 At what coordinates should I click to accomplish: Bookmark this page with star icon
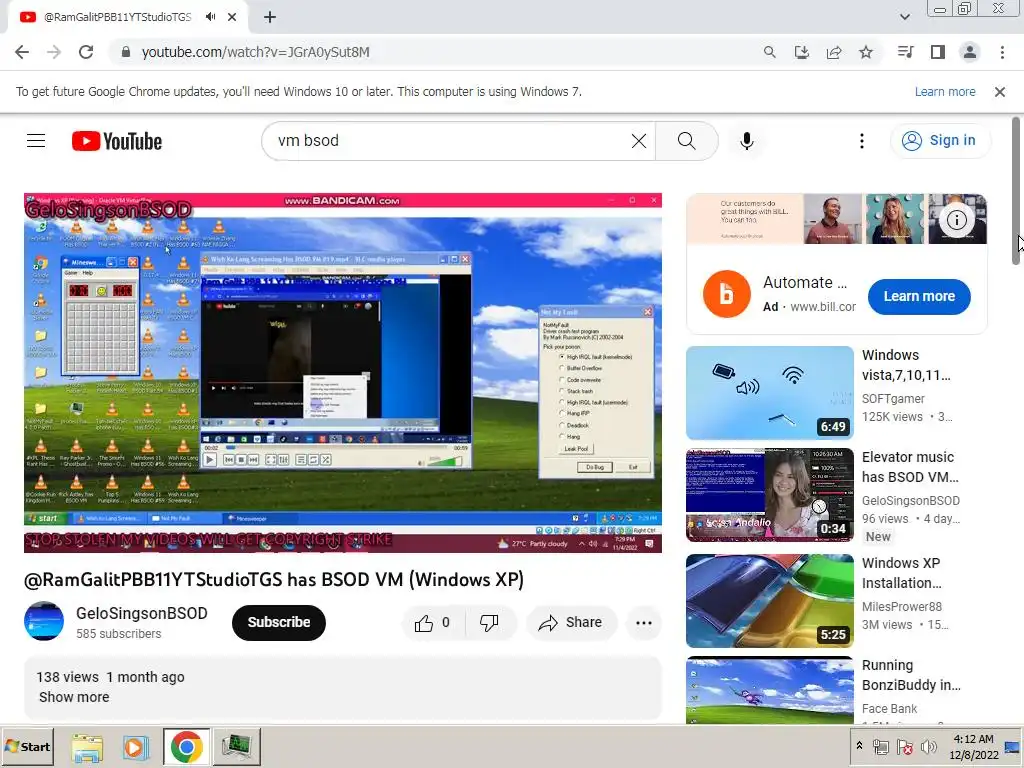[x=866, y=52]
